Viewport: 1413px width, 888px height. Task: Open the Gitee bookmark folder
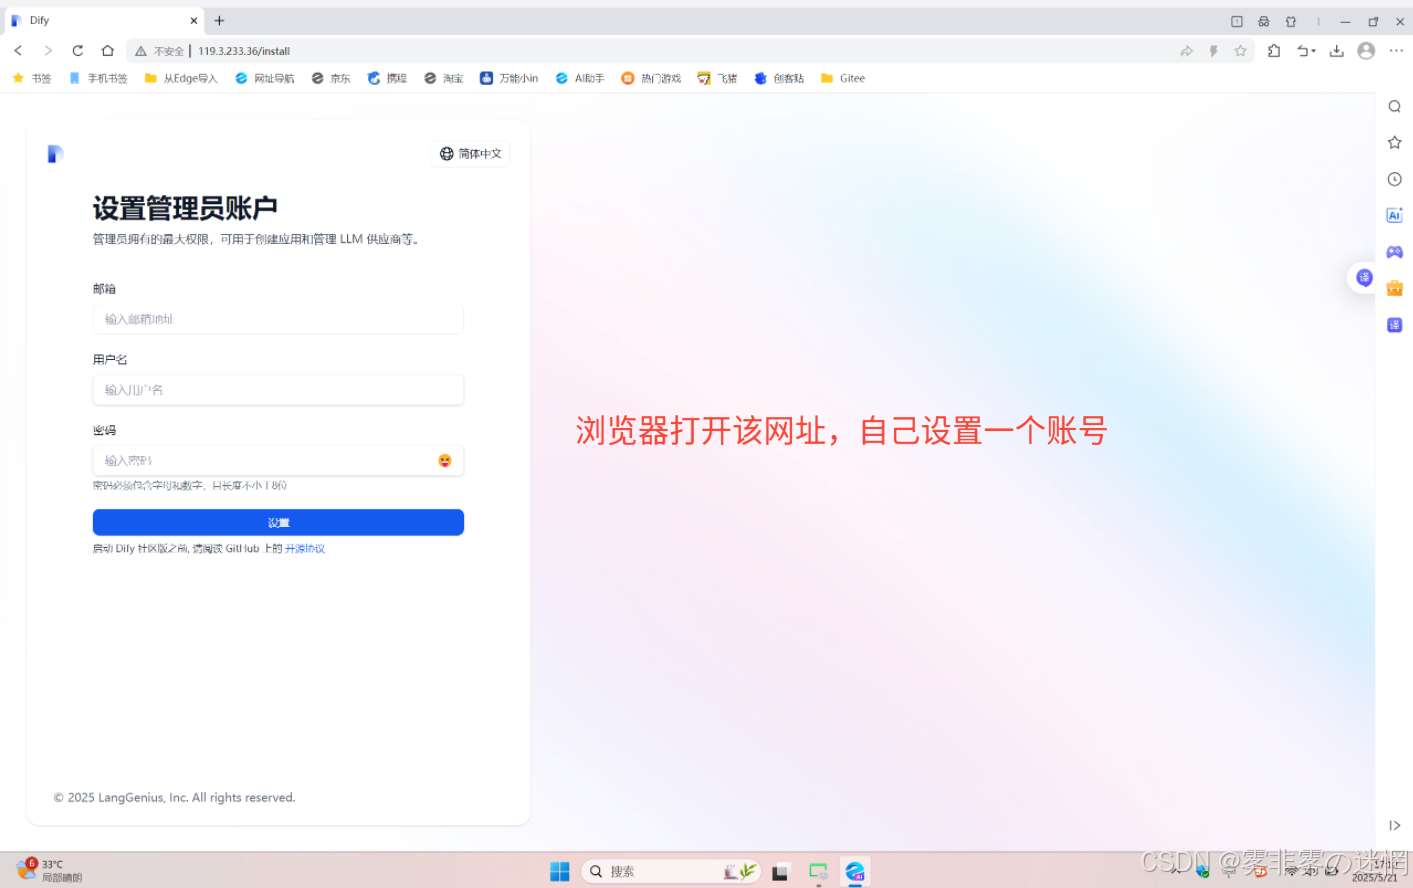843,78
